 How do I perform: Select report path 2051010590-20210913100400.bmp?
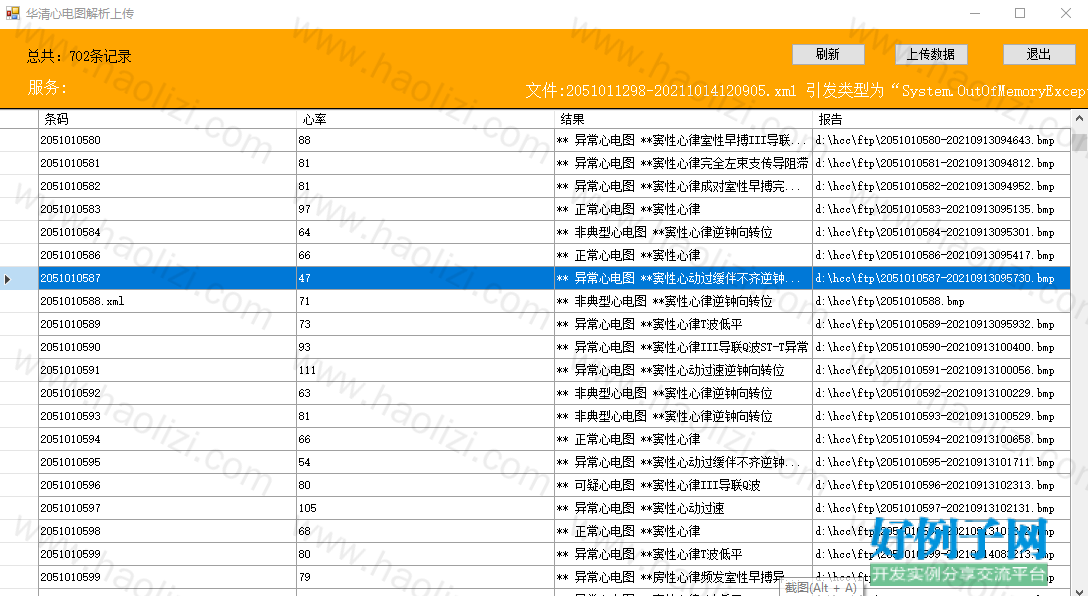click(x=942, y=347)
